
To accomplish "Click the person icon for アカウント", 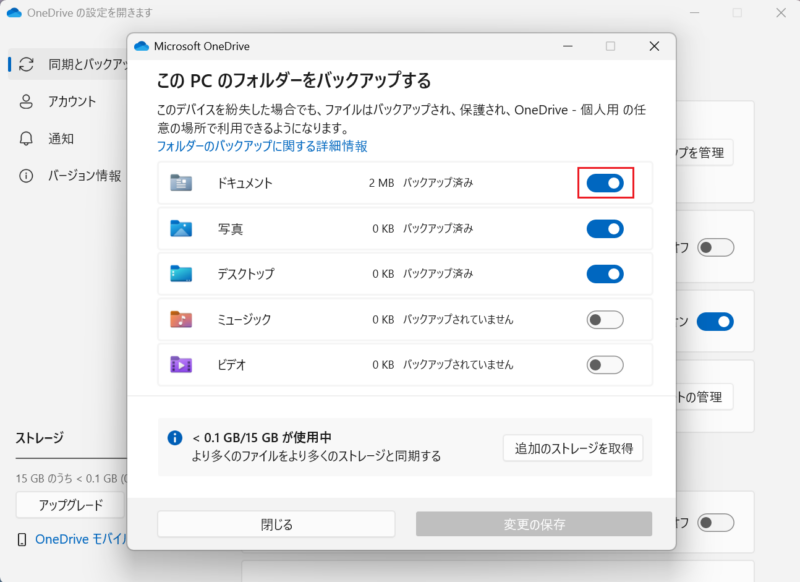I will pos(26,102).
